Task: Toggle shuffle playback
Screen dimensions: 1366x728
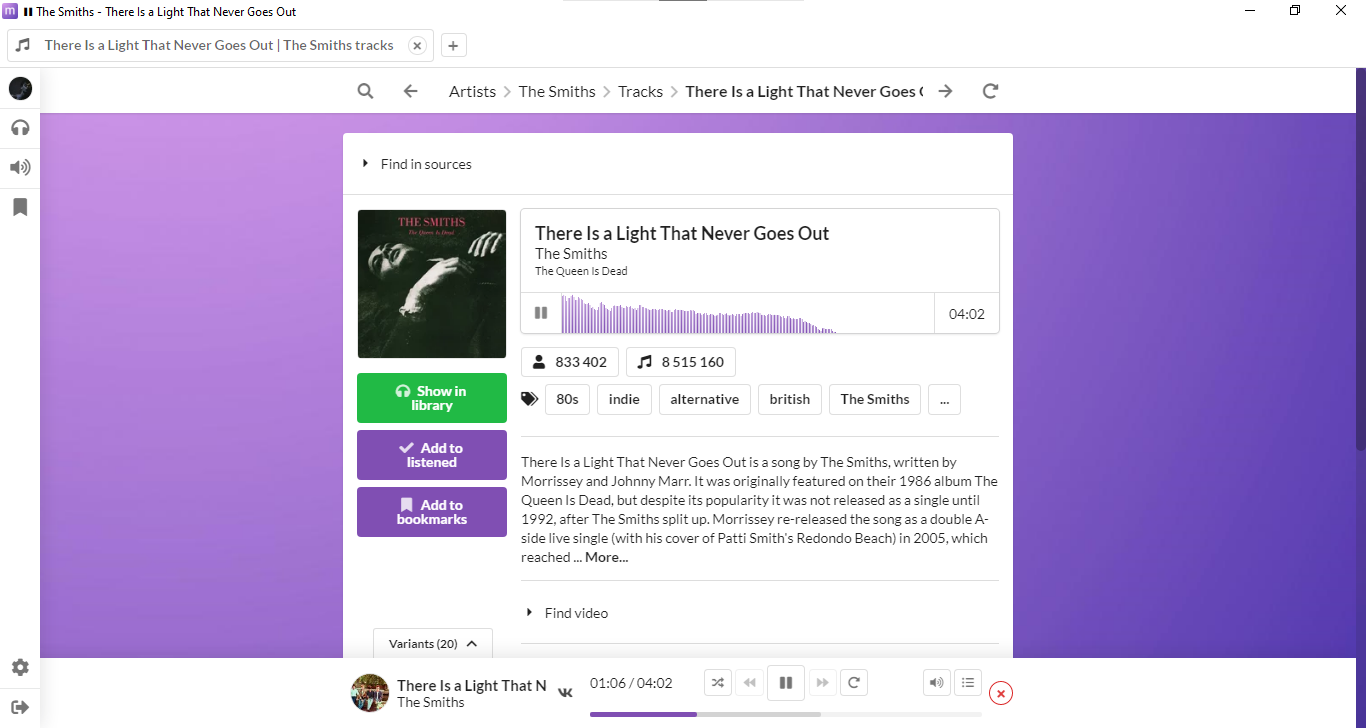Action: coord(718,683)
